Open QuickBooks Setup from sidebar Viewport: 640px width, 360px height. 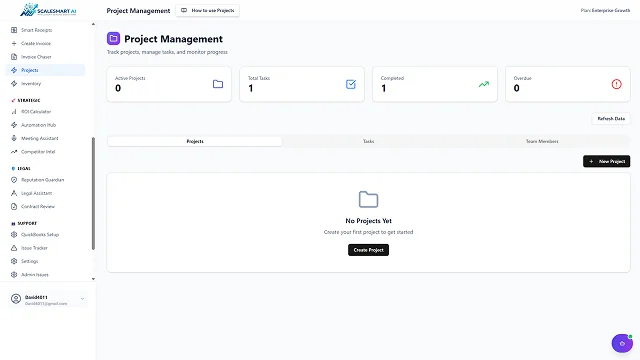(45, 235)
